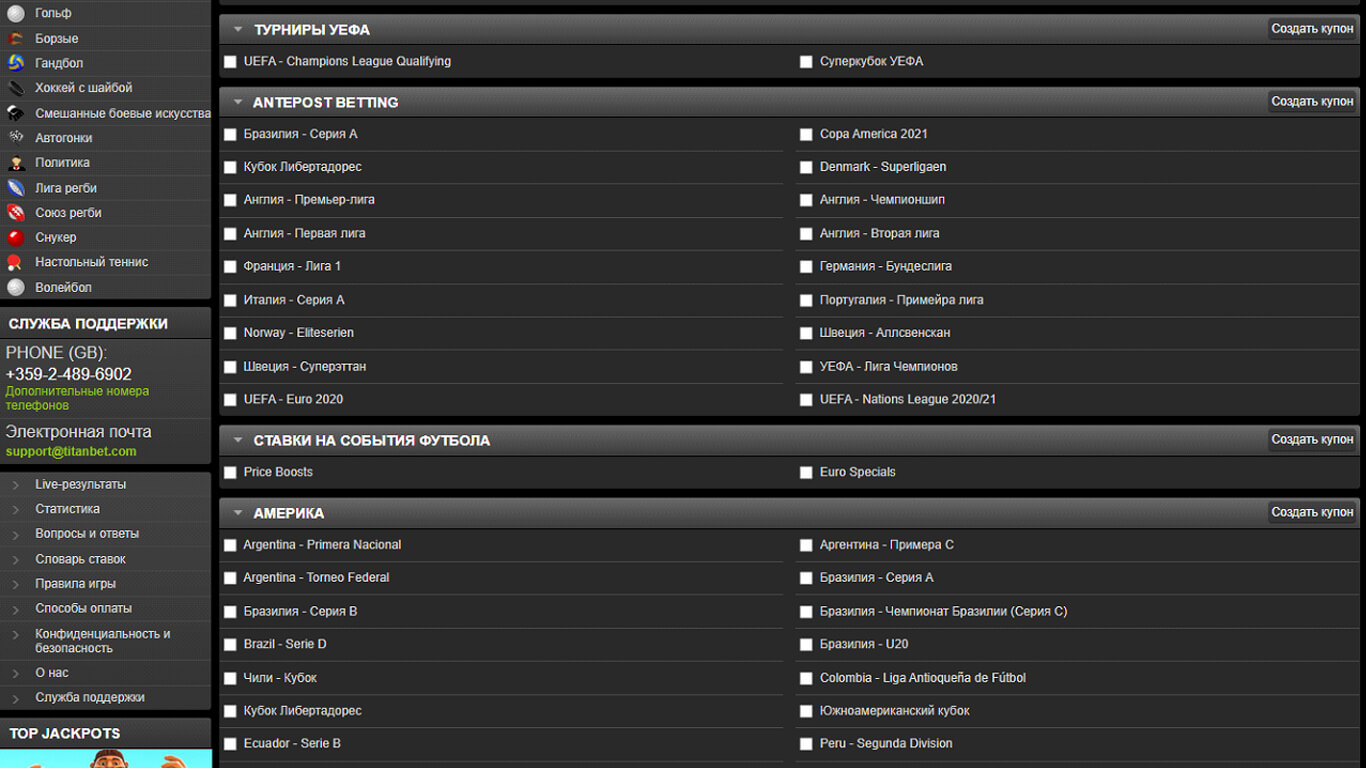
Task: Click the support@titanbet.com email link
Action: click(x=71, y=451)
